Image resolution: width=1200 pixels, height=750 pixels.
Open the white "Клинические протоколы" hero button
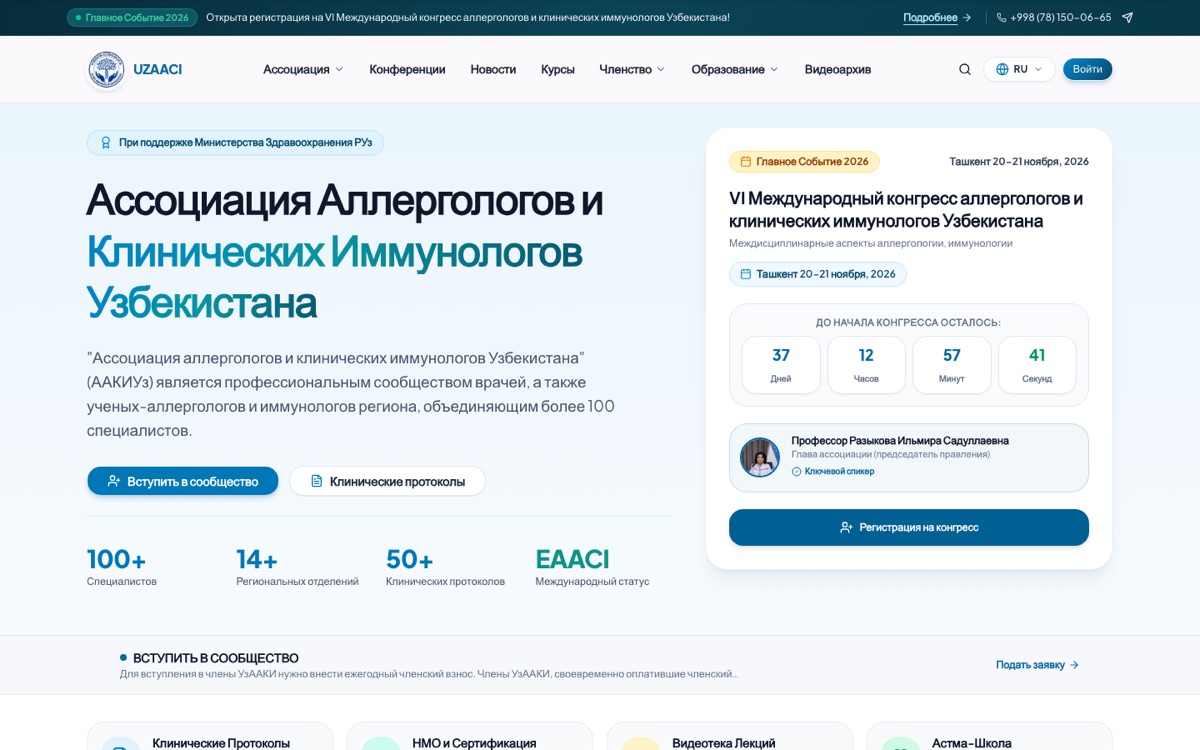387,481
